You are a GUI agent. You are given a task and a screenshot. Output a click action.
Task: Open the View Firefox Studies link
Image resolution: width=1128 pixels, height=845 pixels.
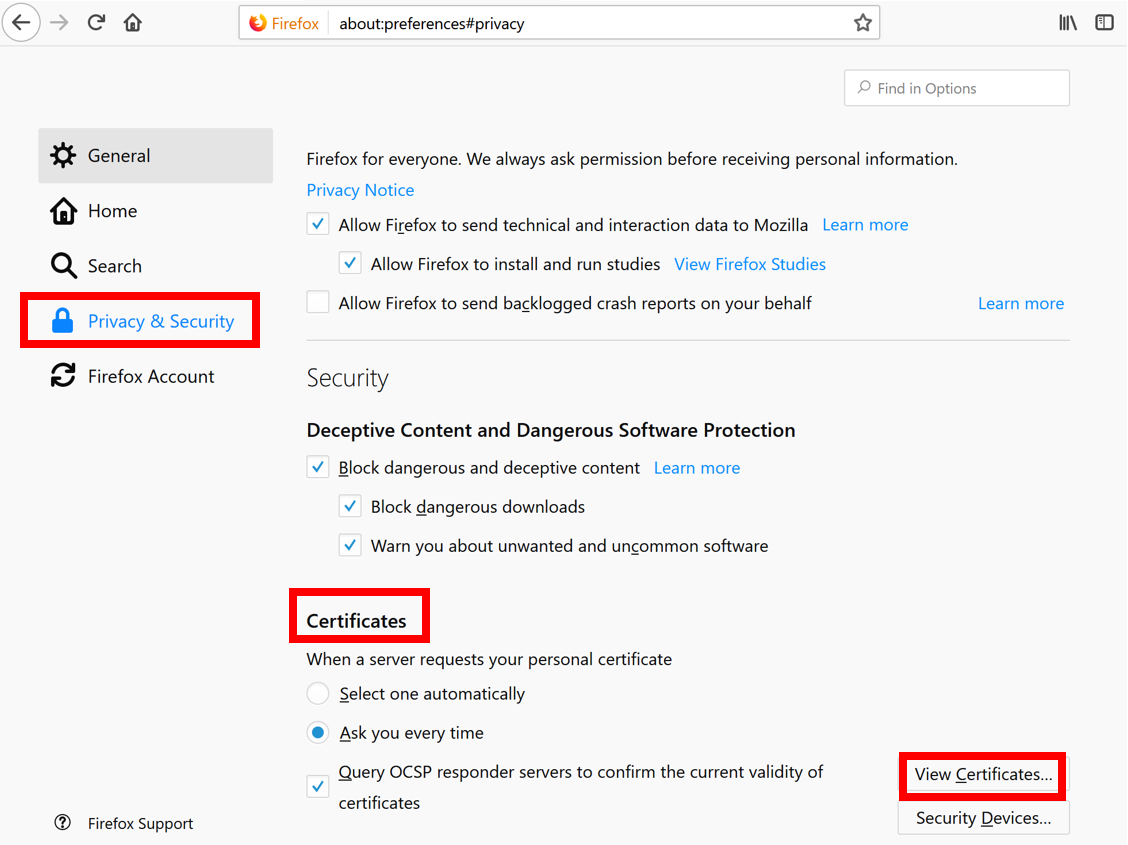(750, 264)
